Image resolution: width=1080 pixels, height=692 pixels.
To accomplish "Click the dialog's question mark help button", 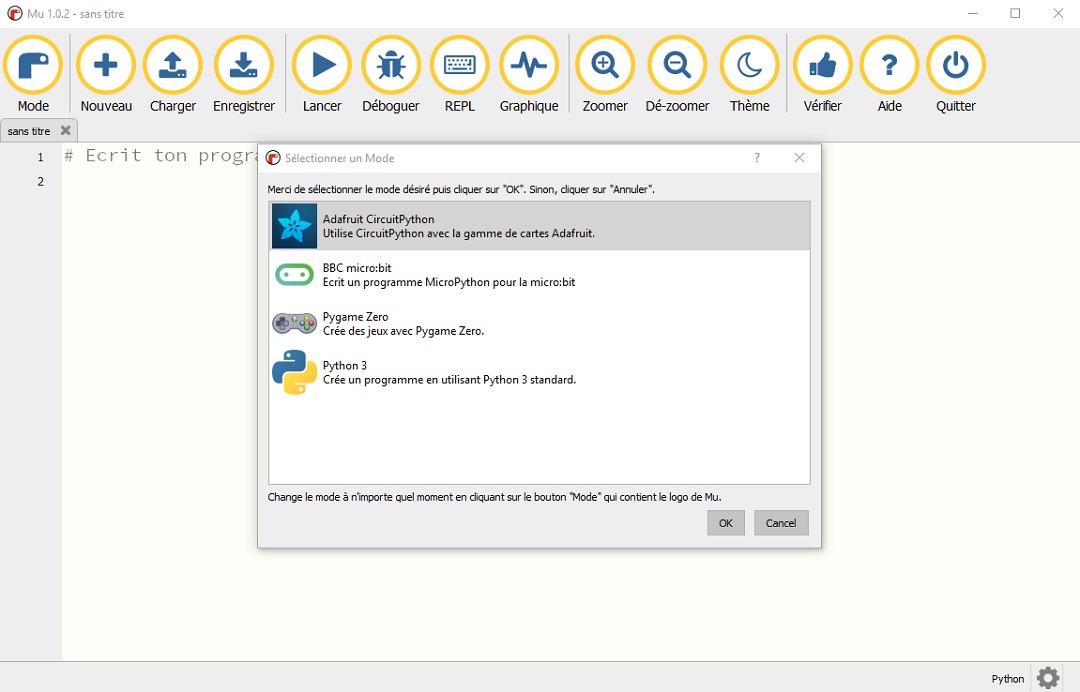I will click(757, 158).
